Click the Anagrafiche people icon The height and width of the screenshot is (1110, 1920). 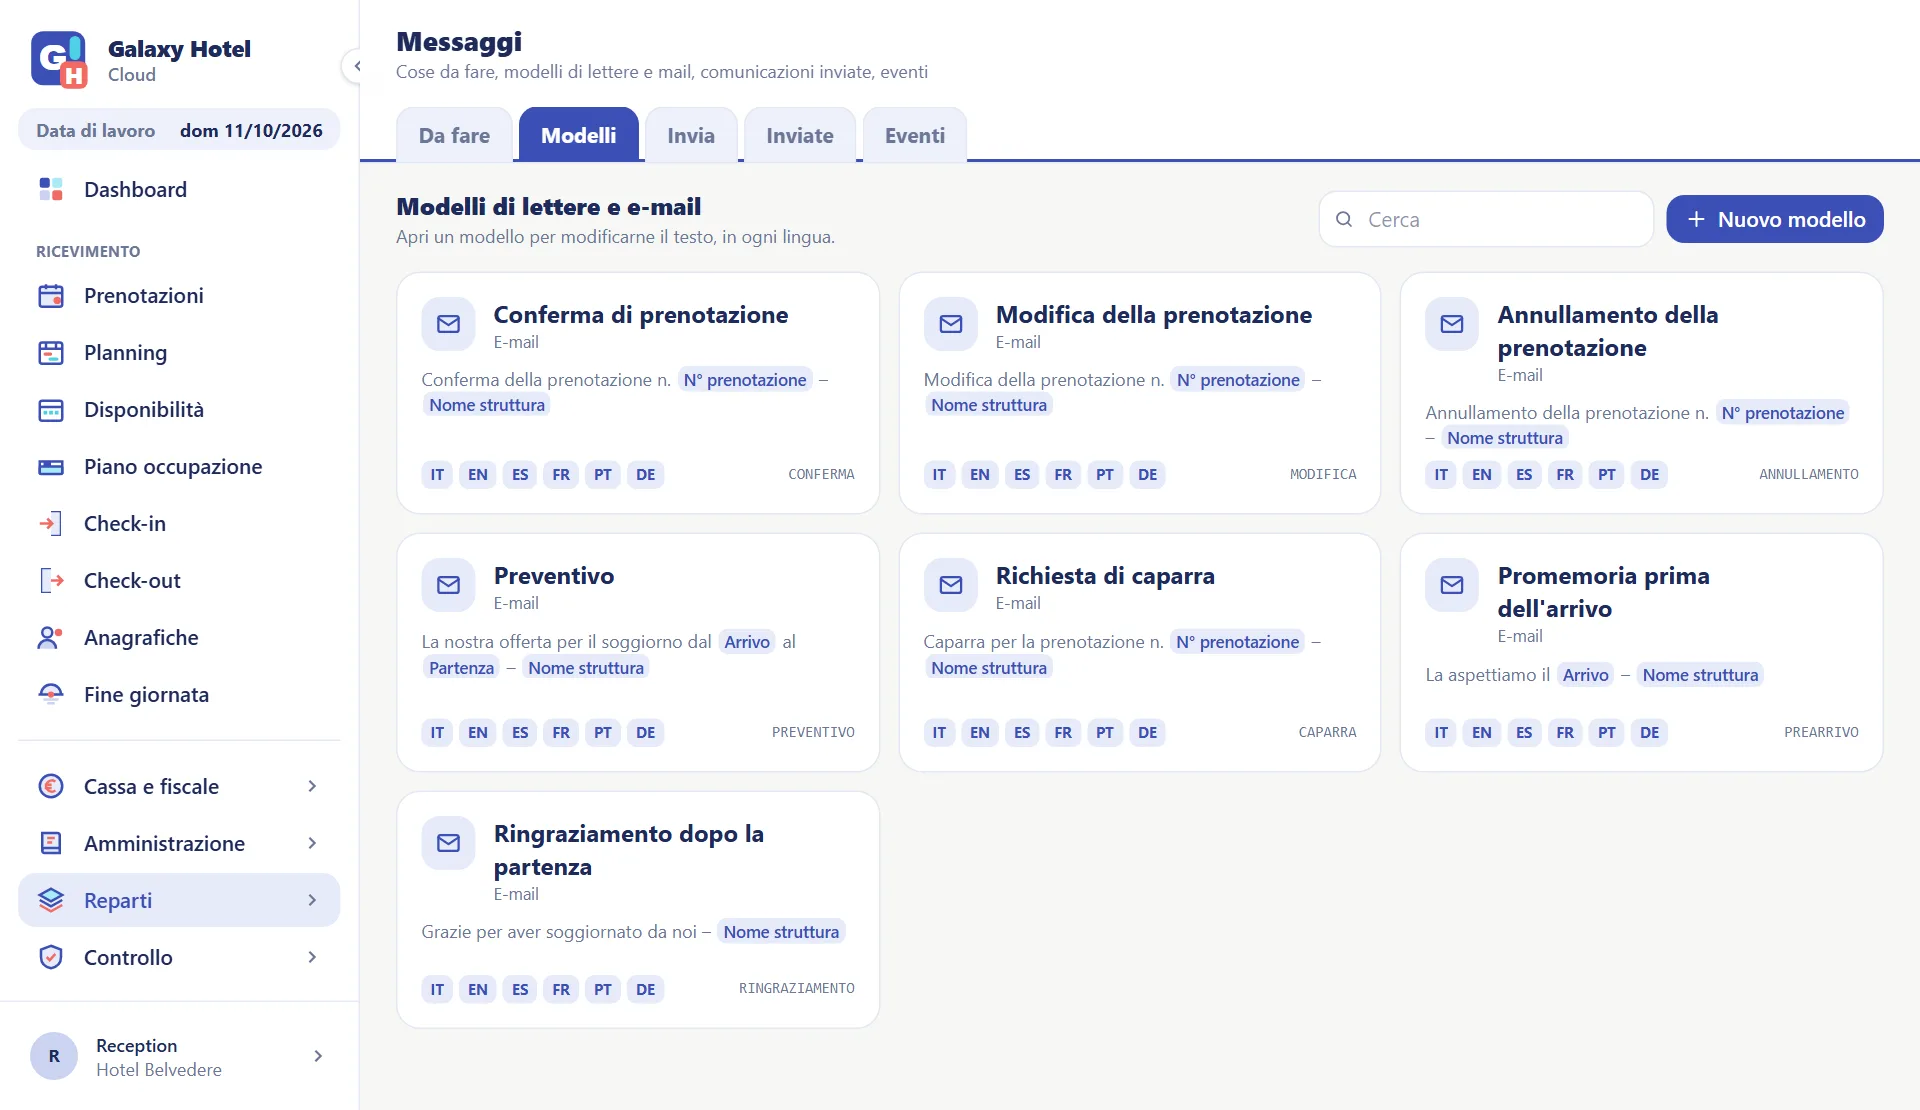(51, 637)
